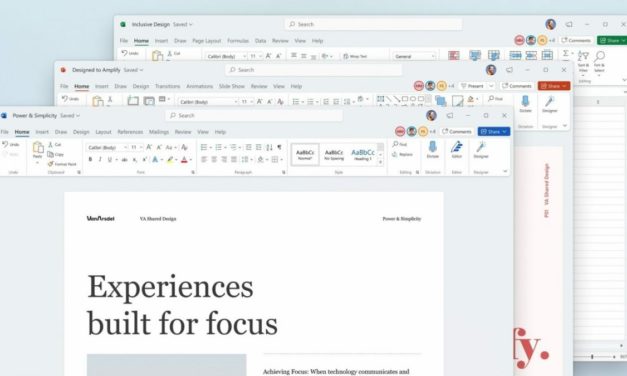Expand the Styles gallery More arrow in Word
The height and width of the screenshot is (376, 627).
pos(380,162)
